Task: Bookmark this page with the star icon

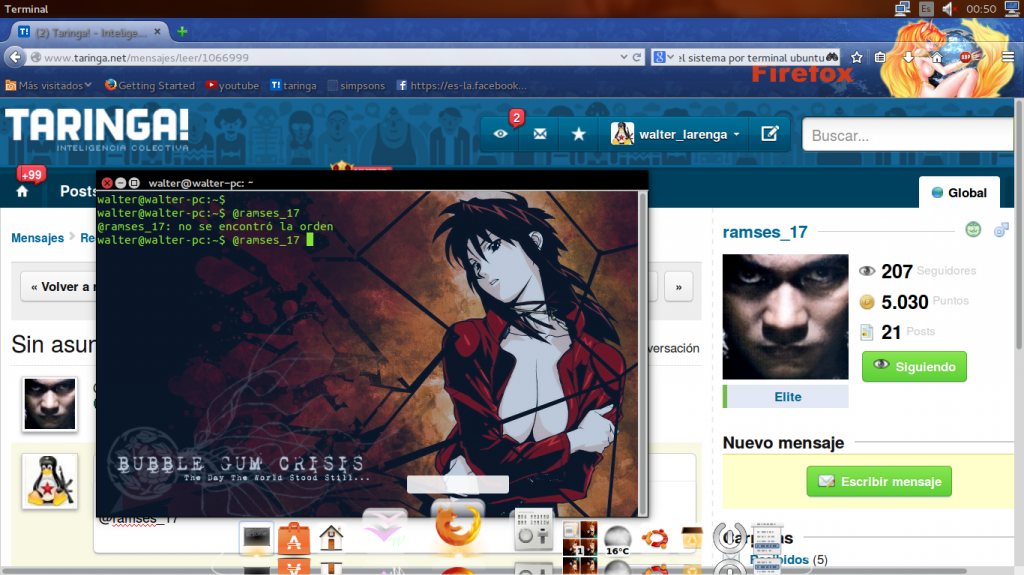Action: (x=857, y=58)
